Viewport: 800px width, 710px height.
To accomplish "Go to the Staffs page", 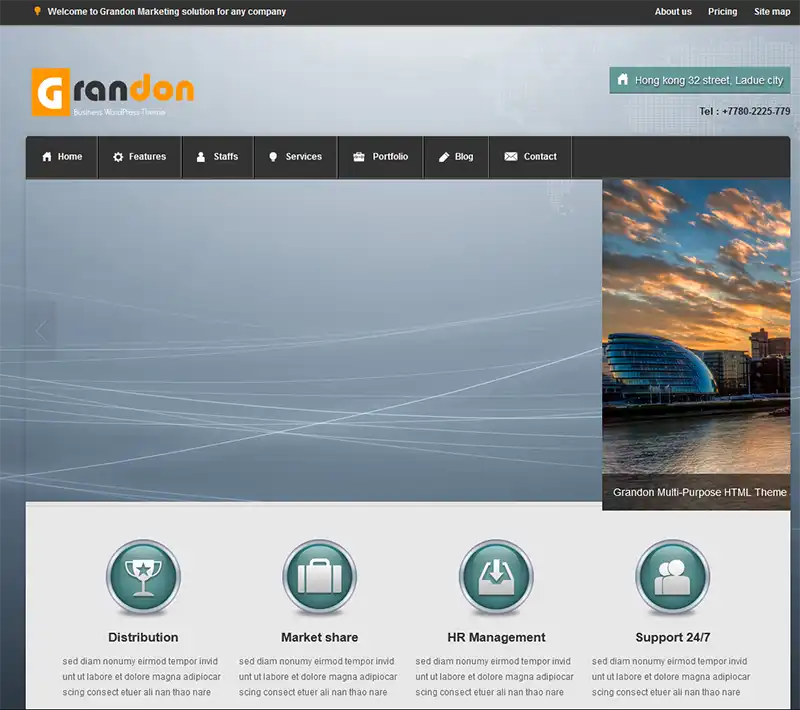I will coord(217,157).
